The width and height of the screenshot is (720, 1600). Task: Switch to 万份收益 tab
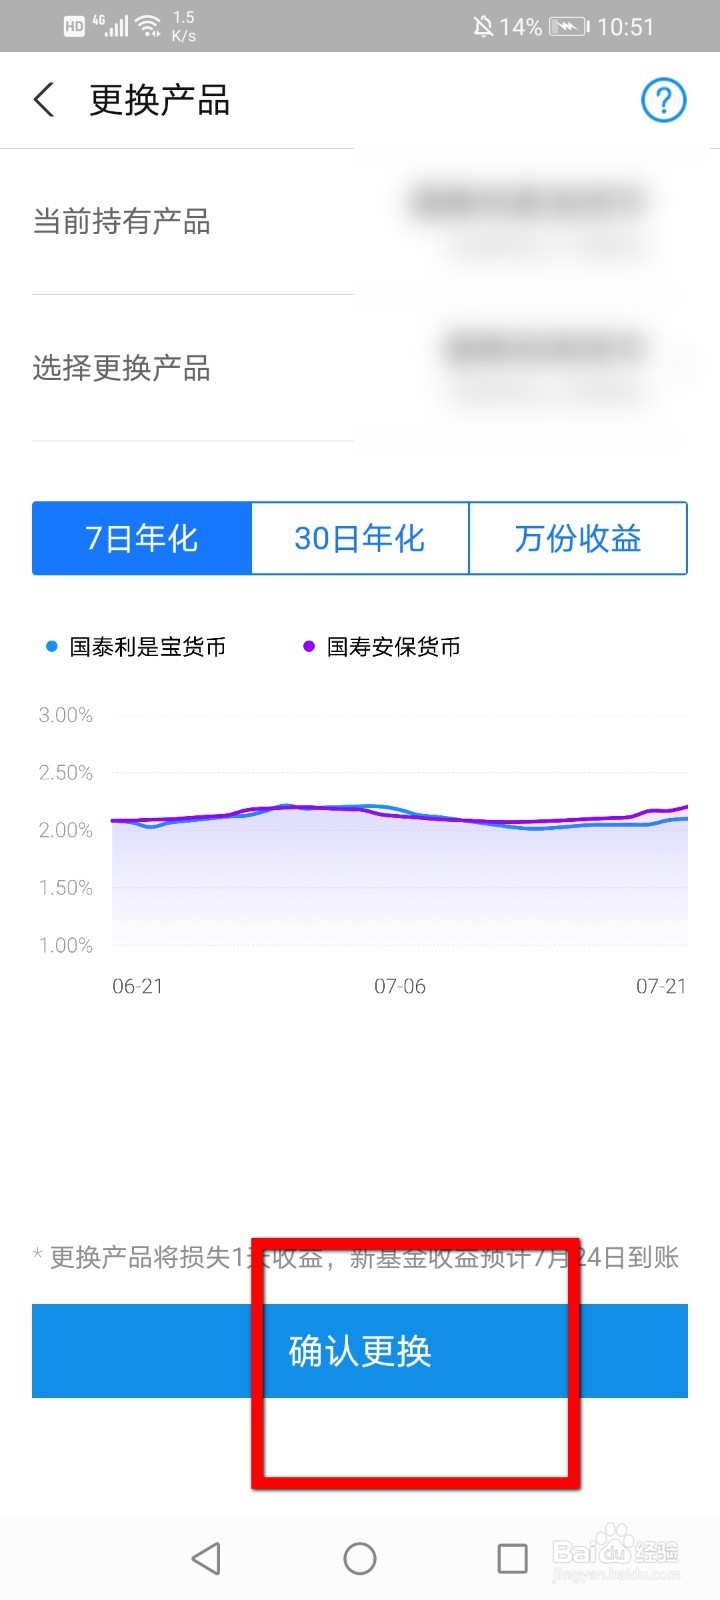pos(577,538)
